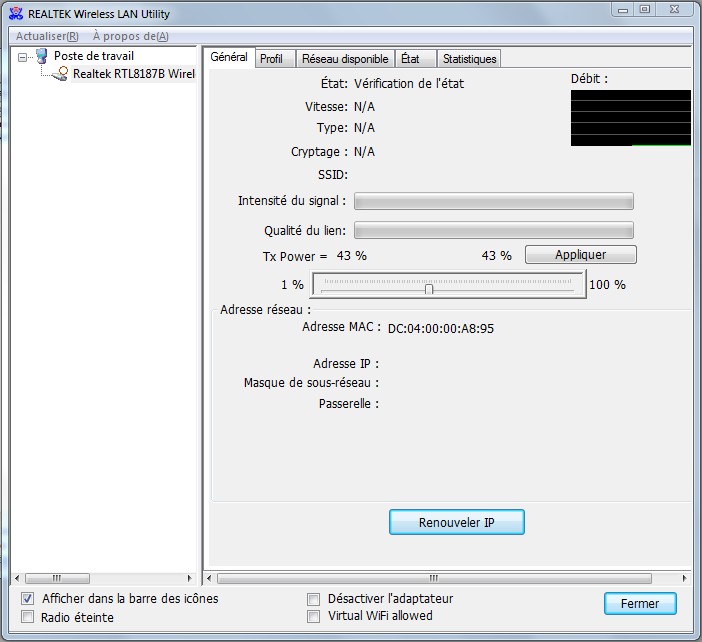Click the 100 % slider maximum label
This screenshot has width=702, height=642.
tap(607, 285)
